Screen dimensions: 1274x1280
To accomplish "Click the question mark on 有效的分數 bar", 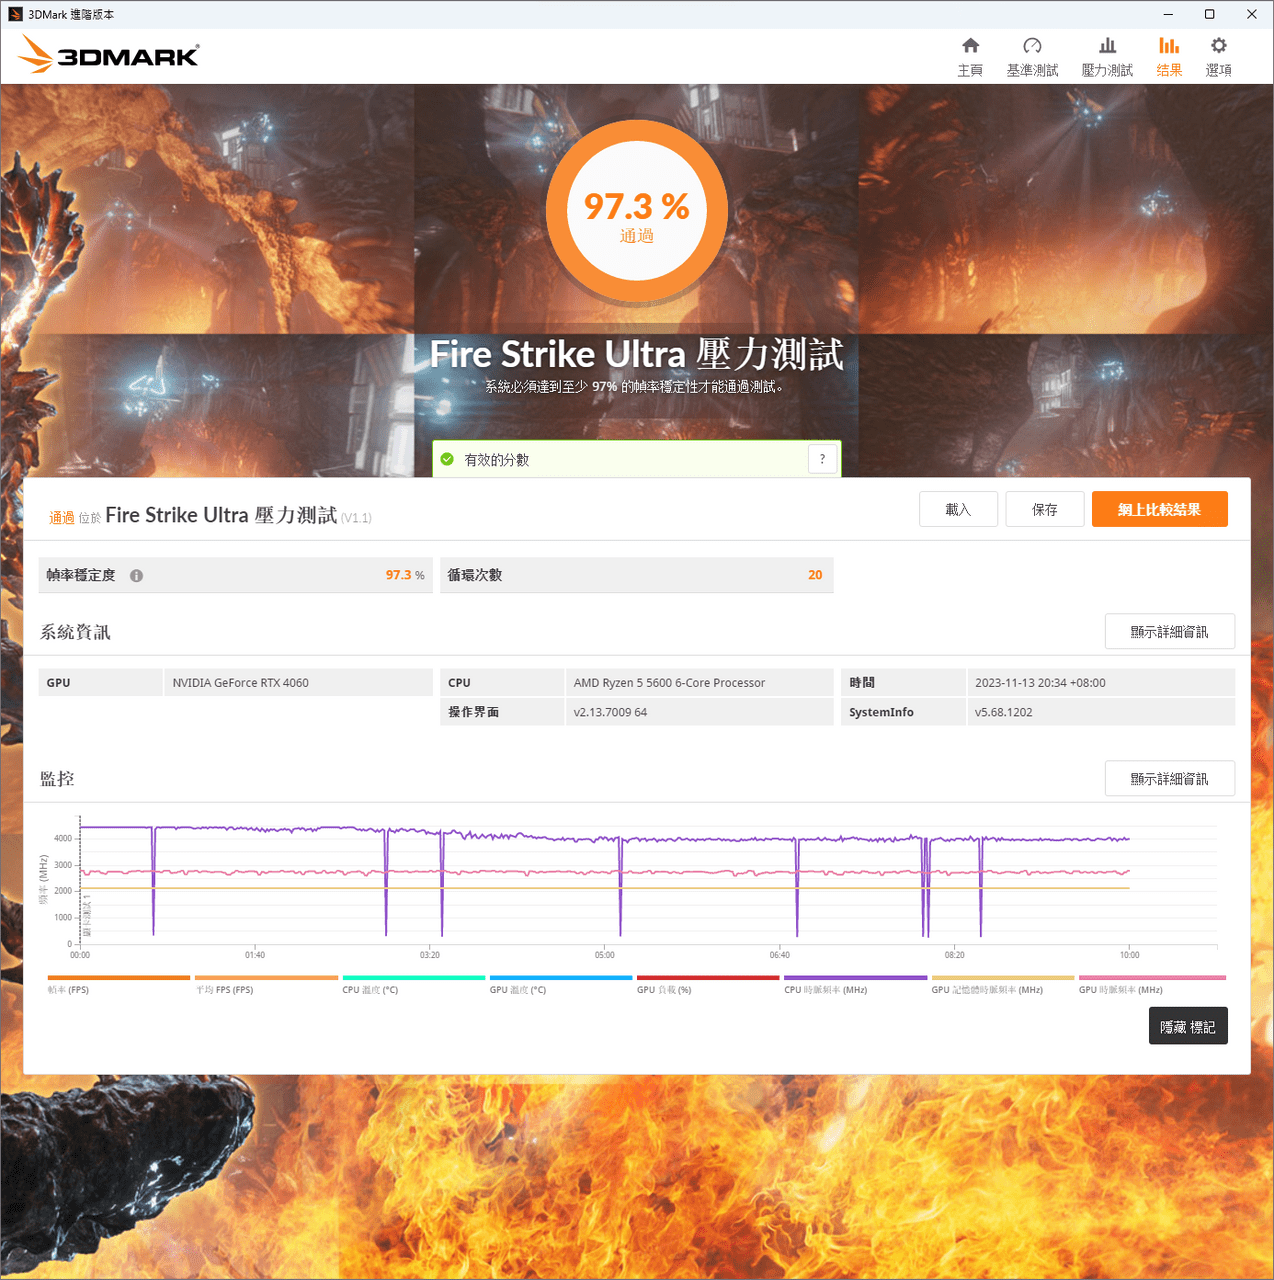I will click(822, 459).
